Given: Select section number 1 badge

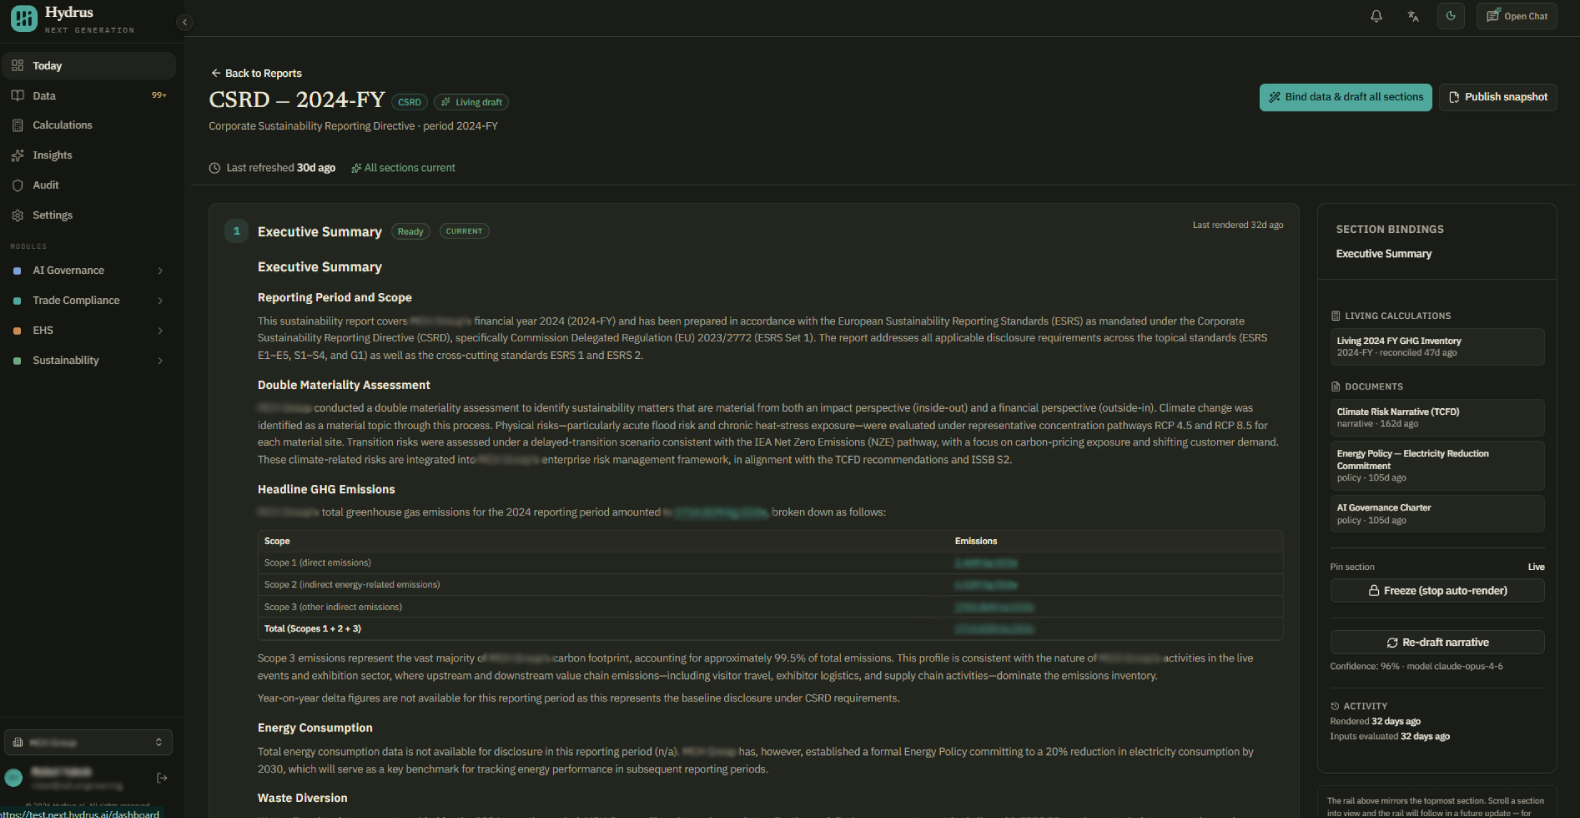Looking at the screenshot, I should click(x=237, y=231).
